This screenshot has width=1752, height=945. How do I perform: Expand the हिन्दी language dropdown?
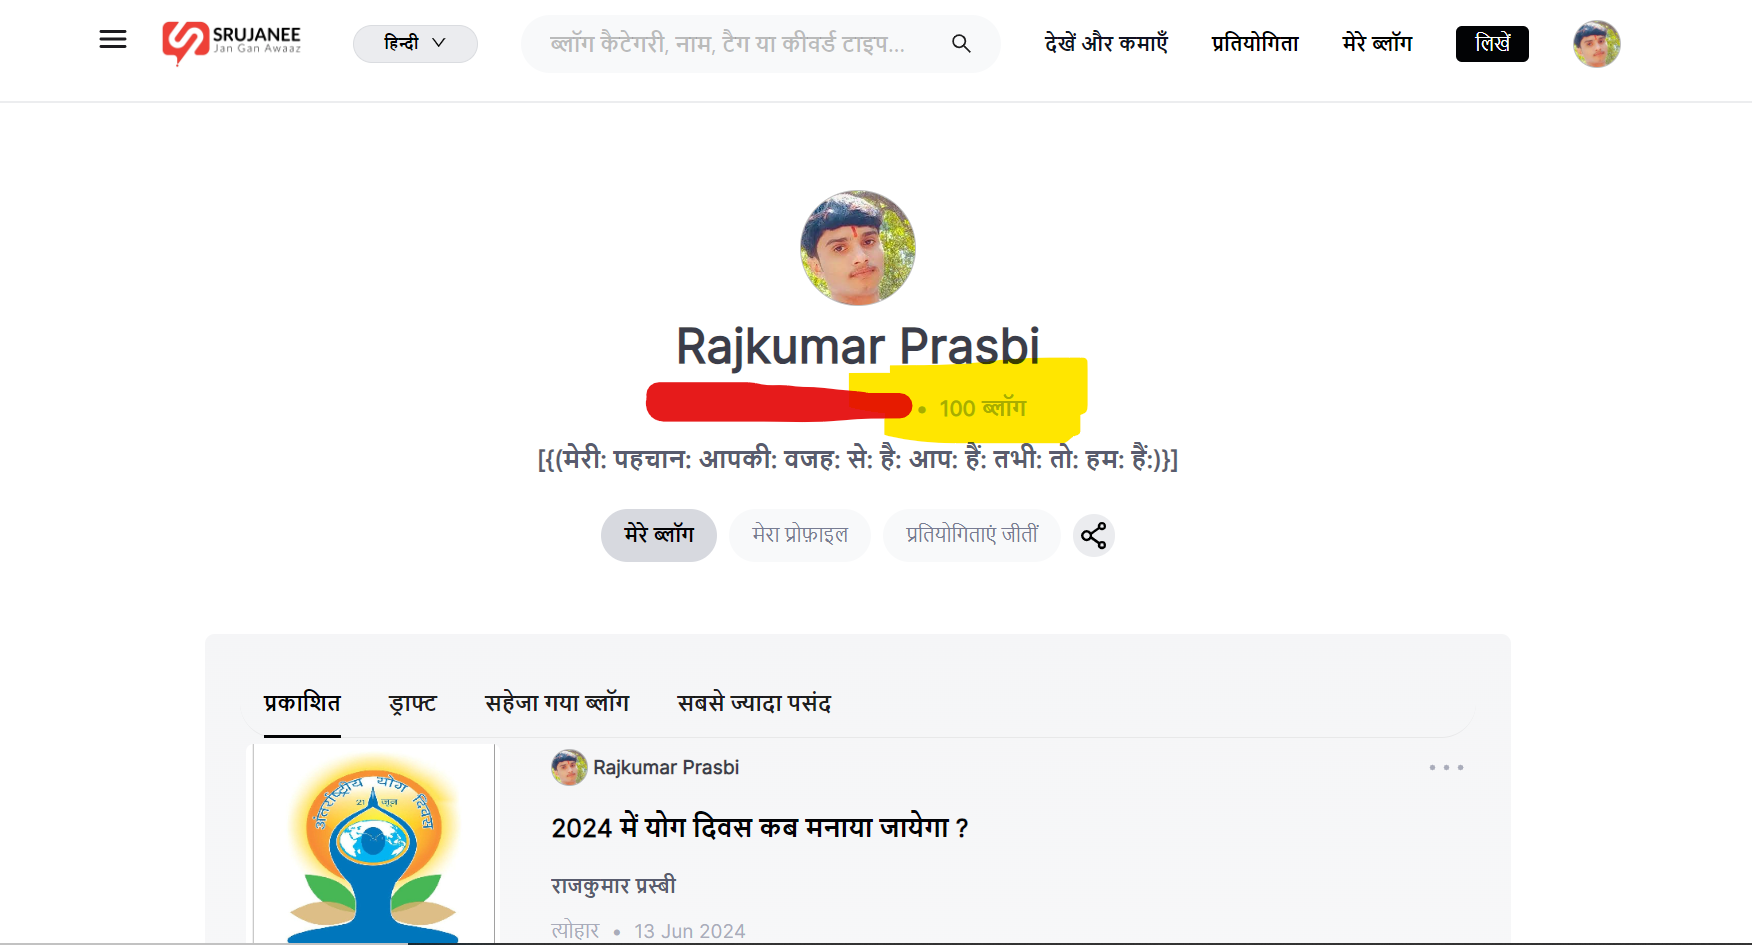(415, 43)
